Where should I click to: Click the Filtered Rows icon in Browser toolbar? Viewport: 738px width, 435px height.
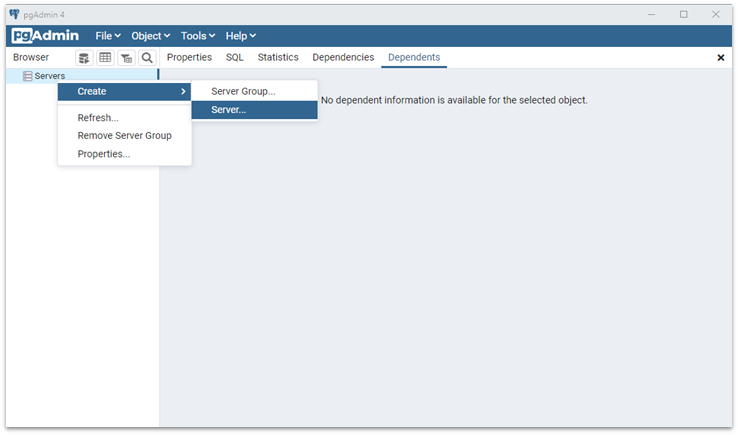pos(126,58)
